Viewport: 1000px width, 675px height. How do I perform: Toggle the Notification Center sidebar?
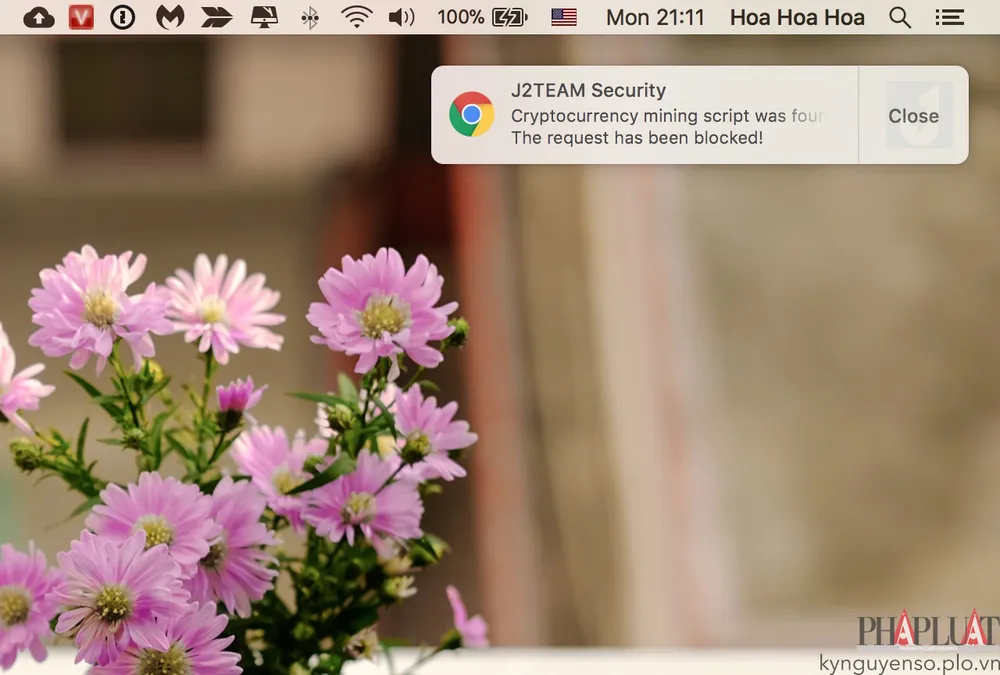pyautogui.click(x=950, y=17)
